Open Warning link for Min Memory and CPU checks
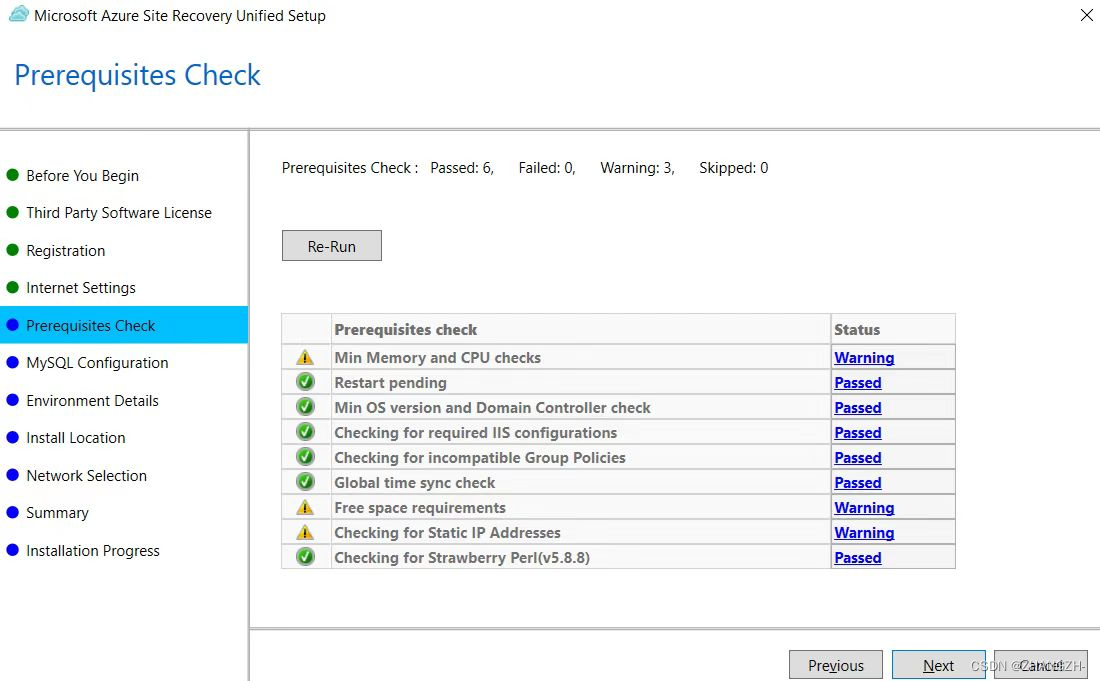This screenshot has width=1100, height=681. (x=864, y=358)
